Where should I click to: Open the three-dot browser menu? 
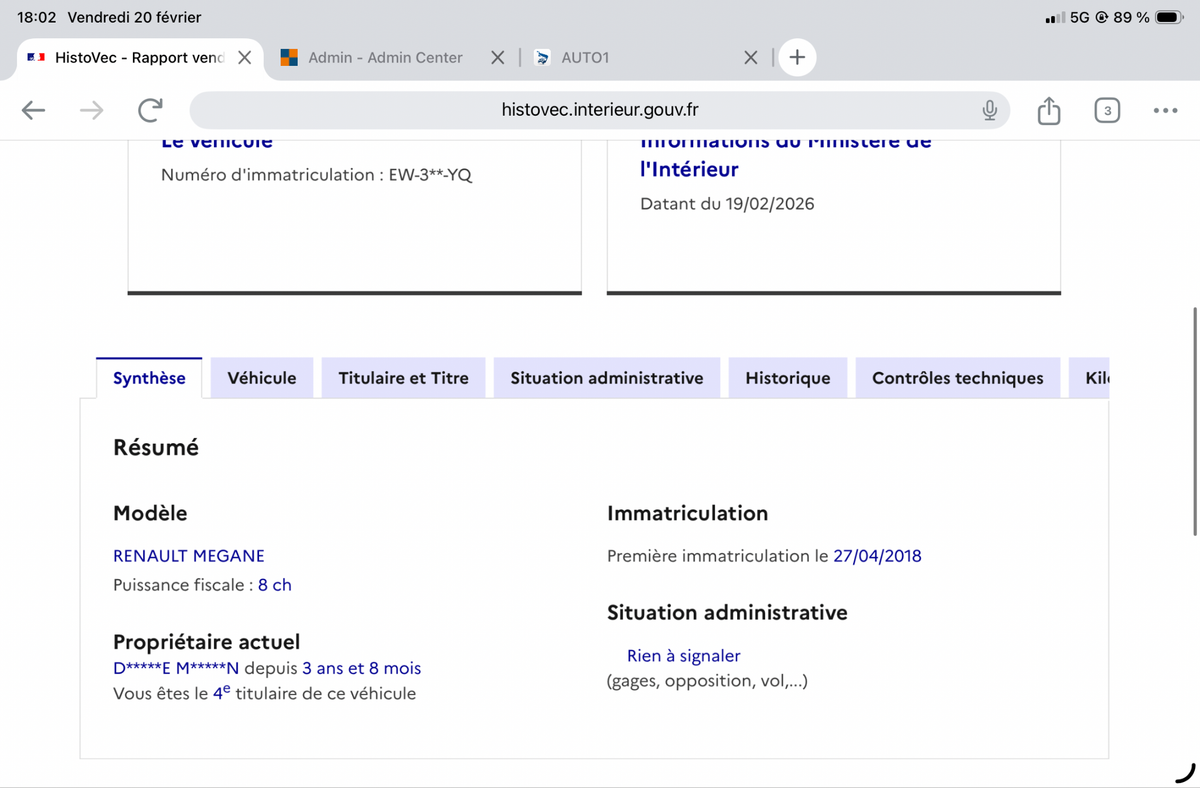(1165, 110)
